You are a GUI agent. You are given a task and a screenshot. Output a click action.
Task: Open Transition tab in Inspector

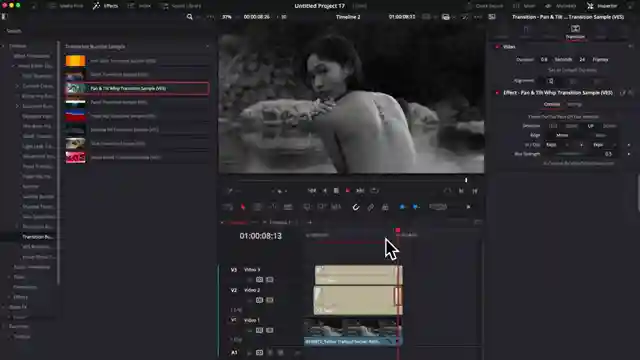(575, 32)
